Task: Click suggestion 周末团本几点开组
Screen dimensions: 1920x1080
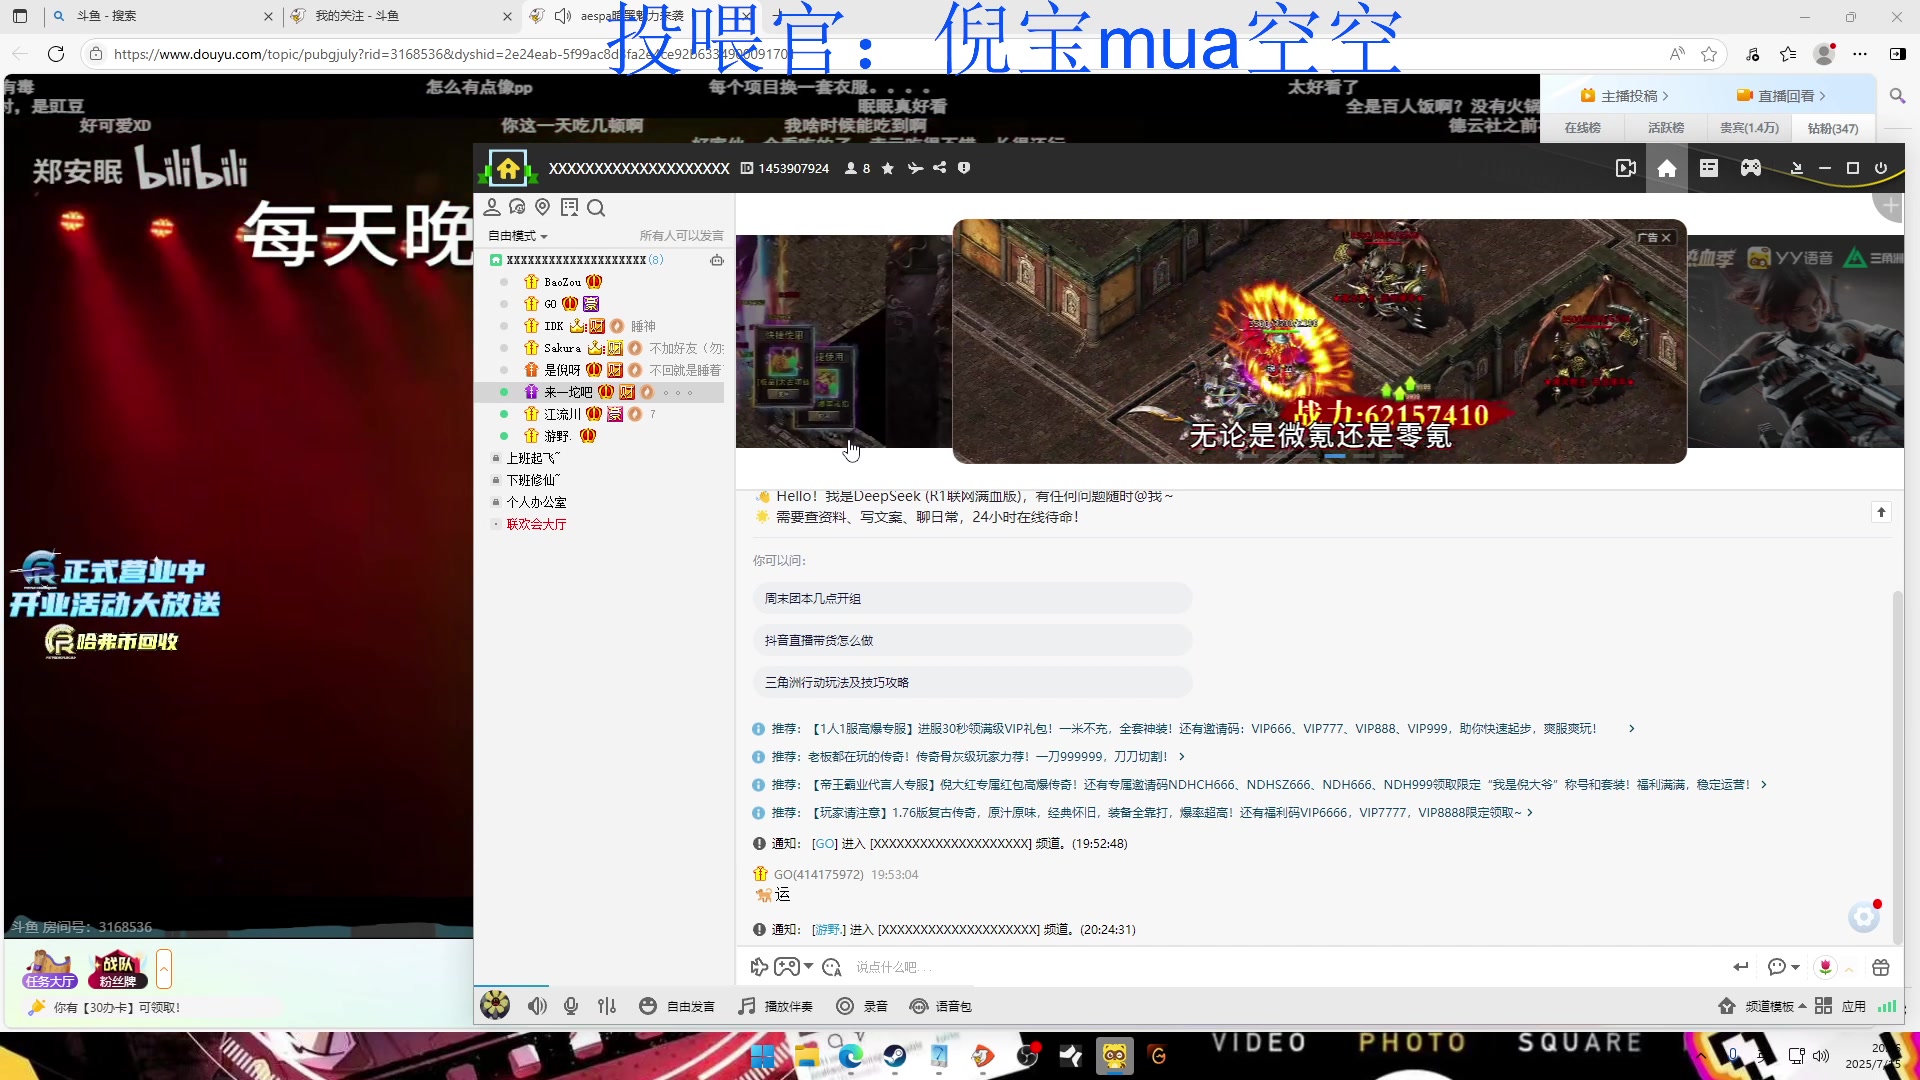Action: [972, 598]
